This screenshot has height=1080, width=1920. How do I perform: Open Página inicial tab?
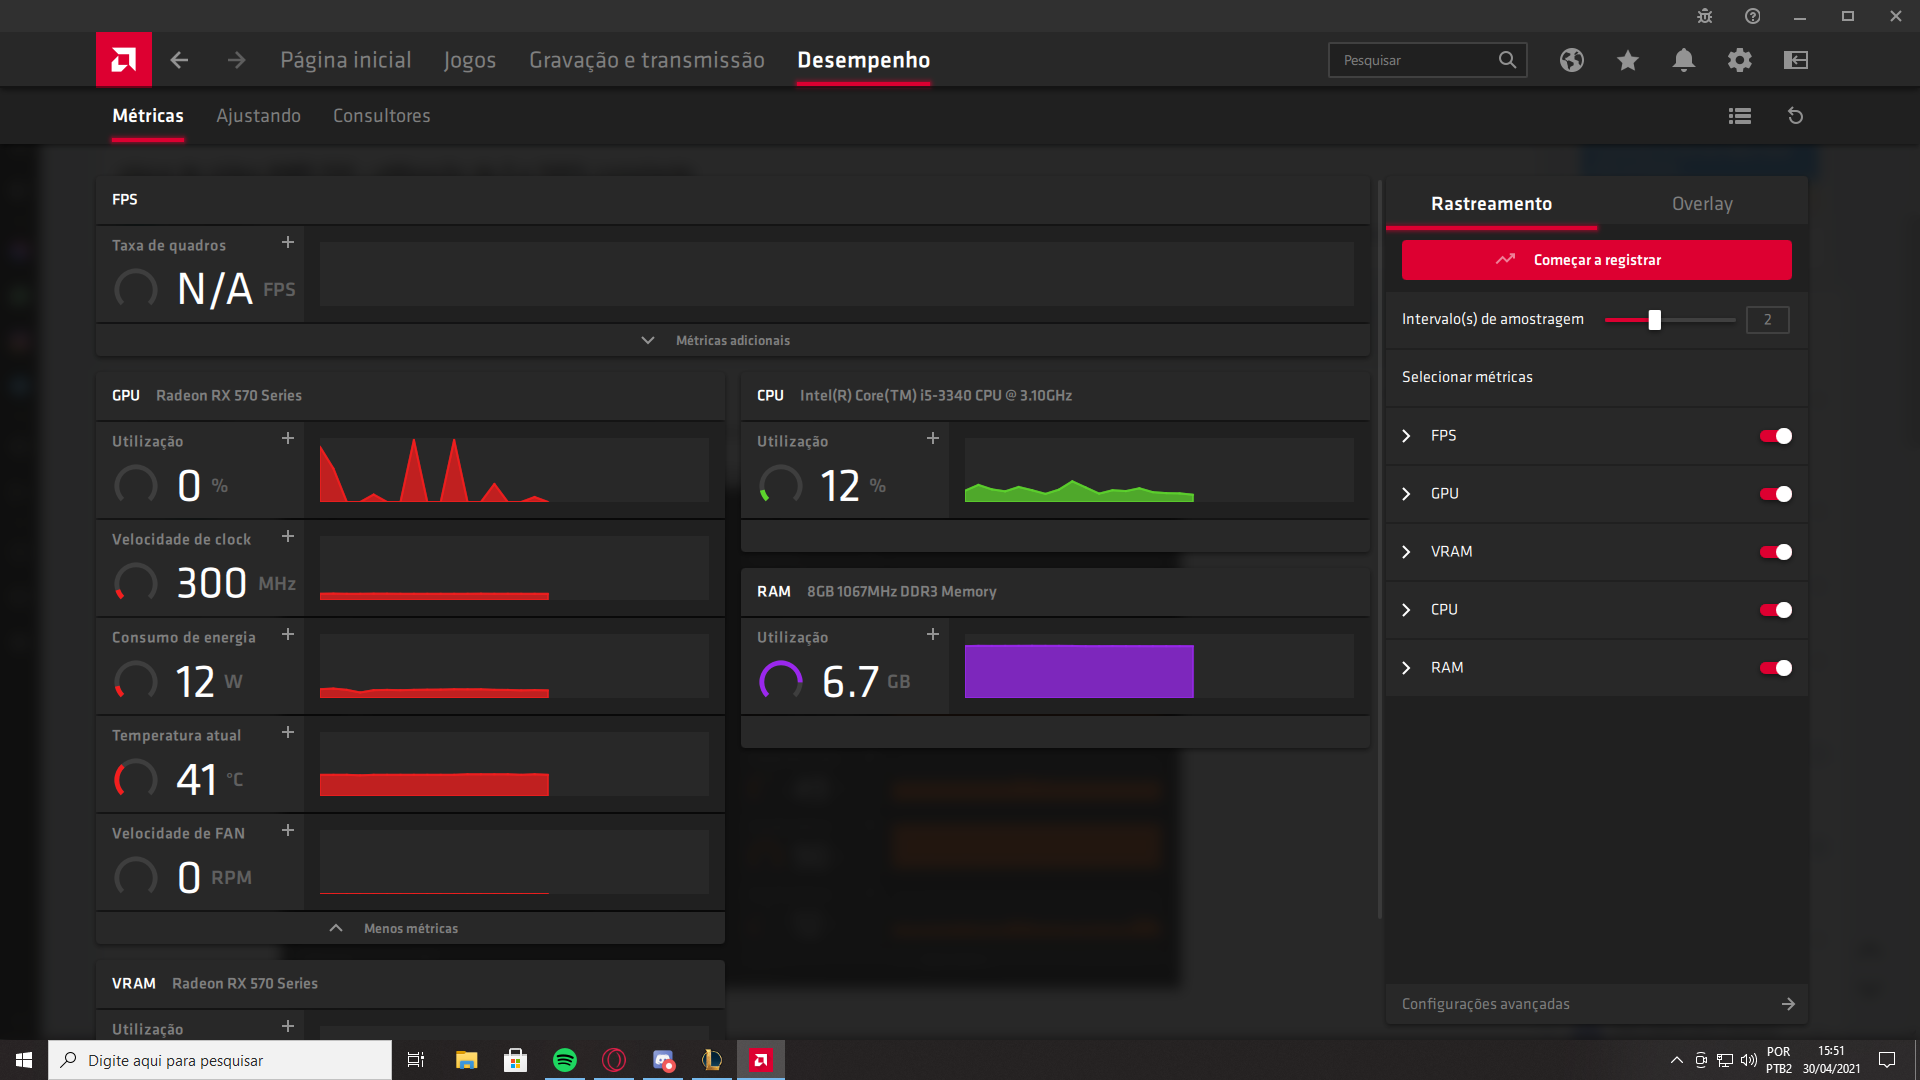point(346,60)
